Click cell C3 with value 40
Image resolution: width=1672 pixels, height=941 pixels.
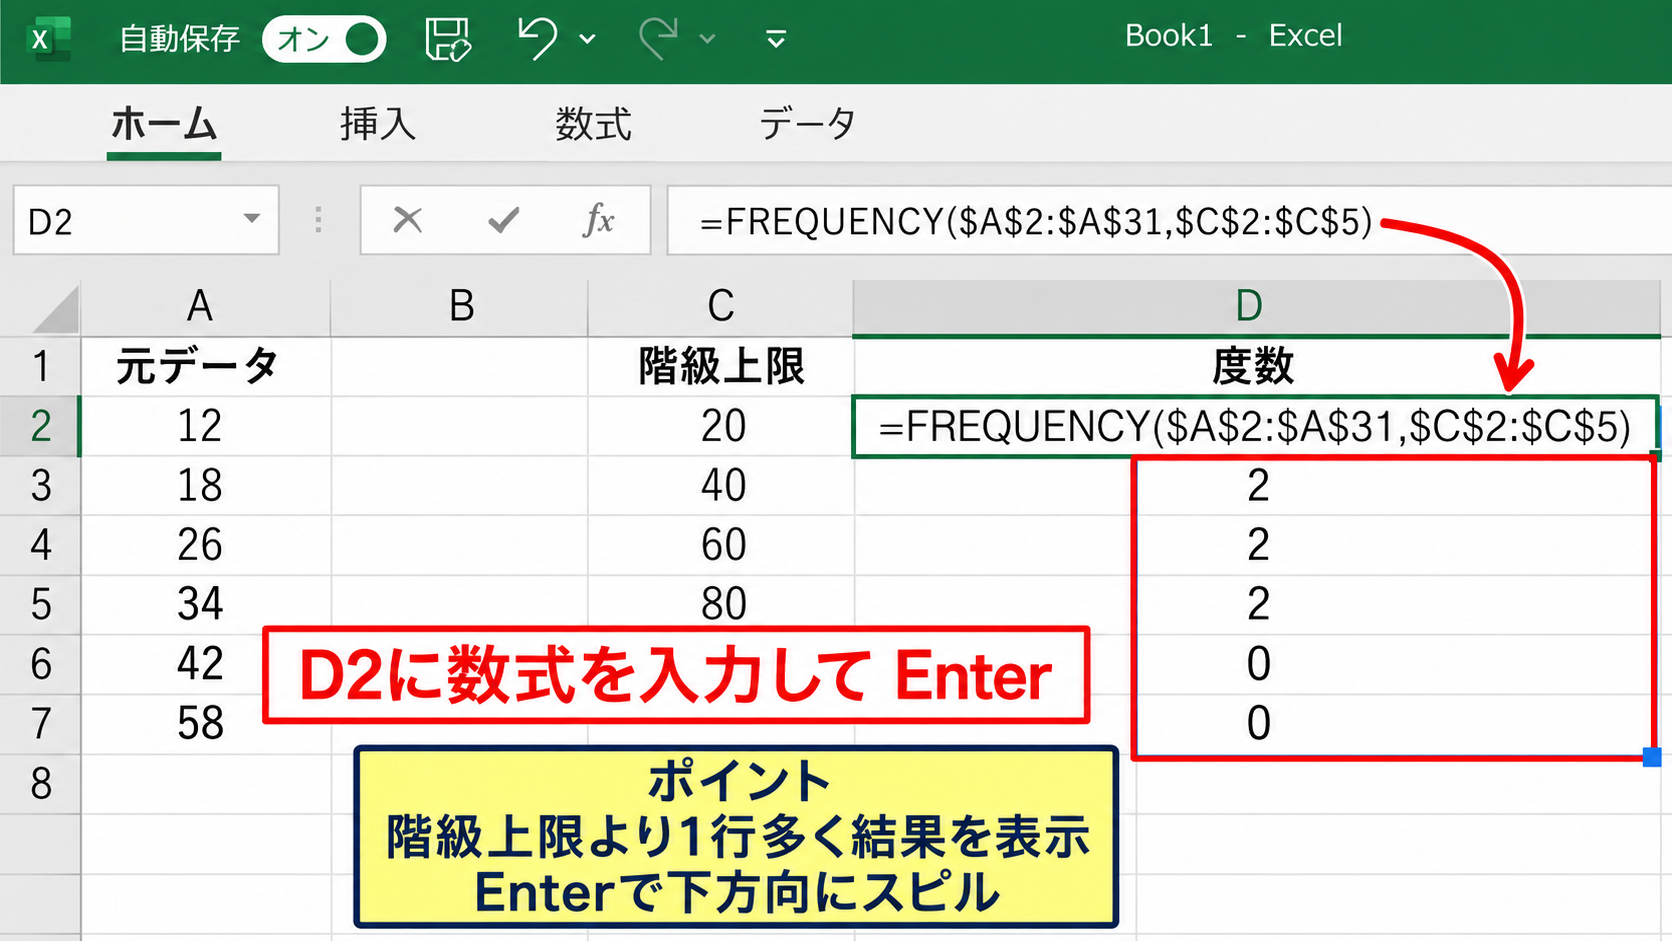click(720, 486)
